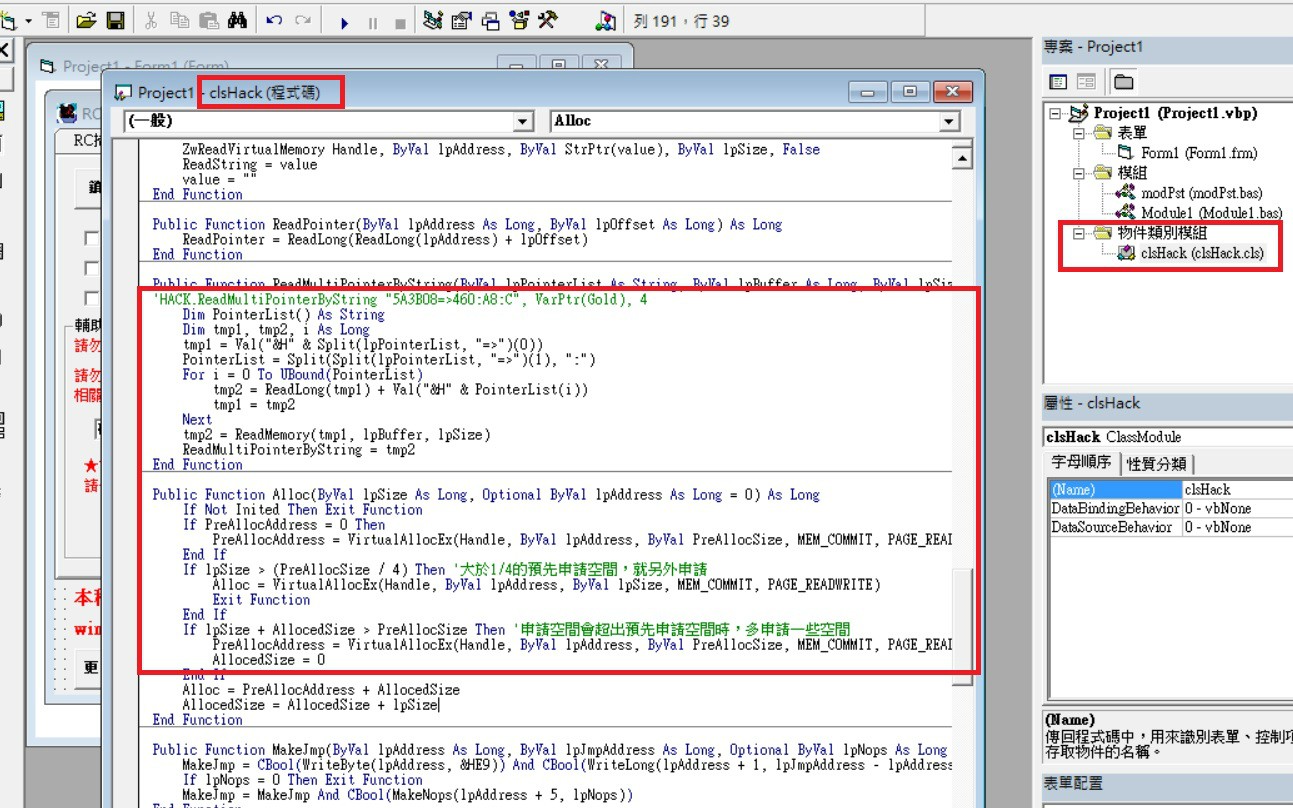Tick the third checkbox on the Form1 window

click(91, 298)
